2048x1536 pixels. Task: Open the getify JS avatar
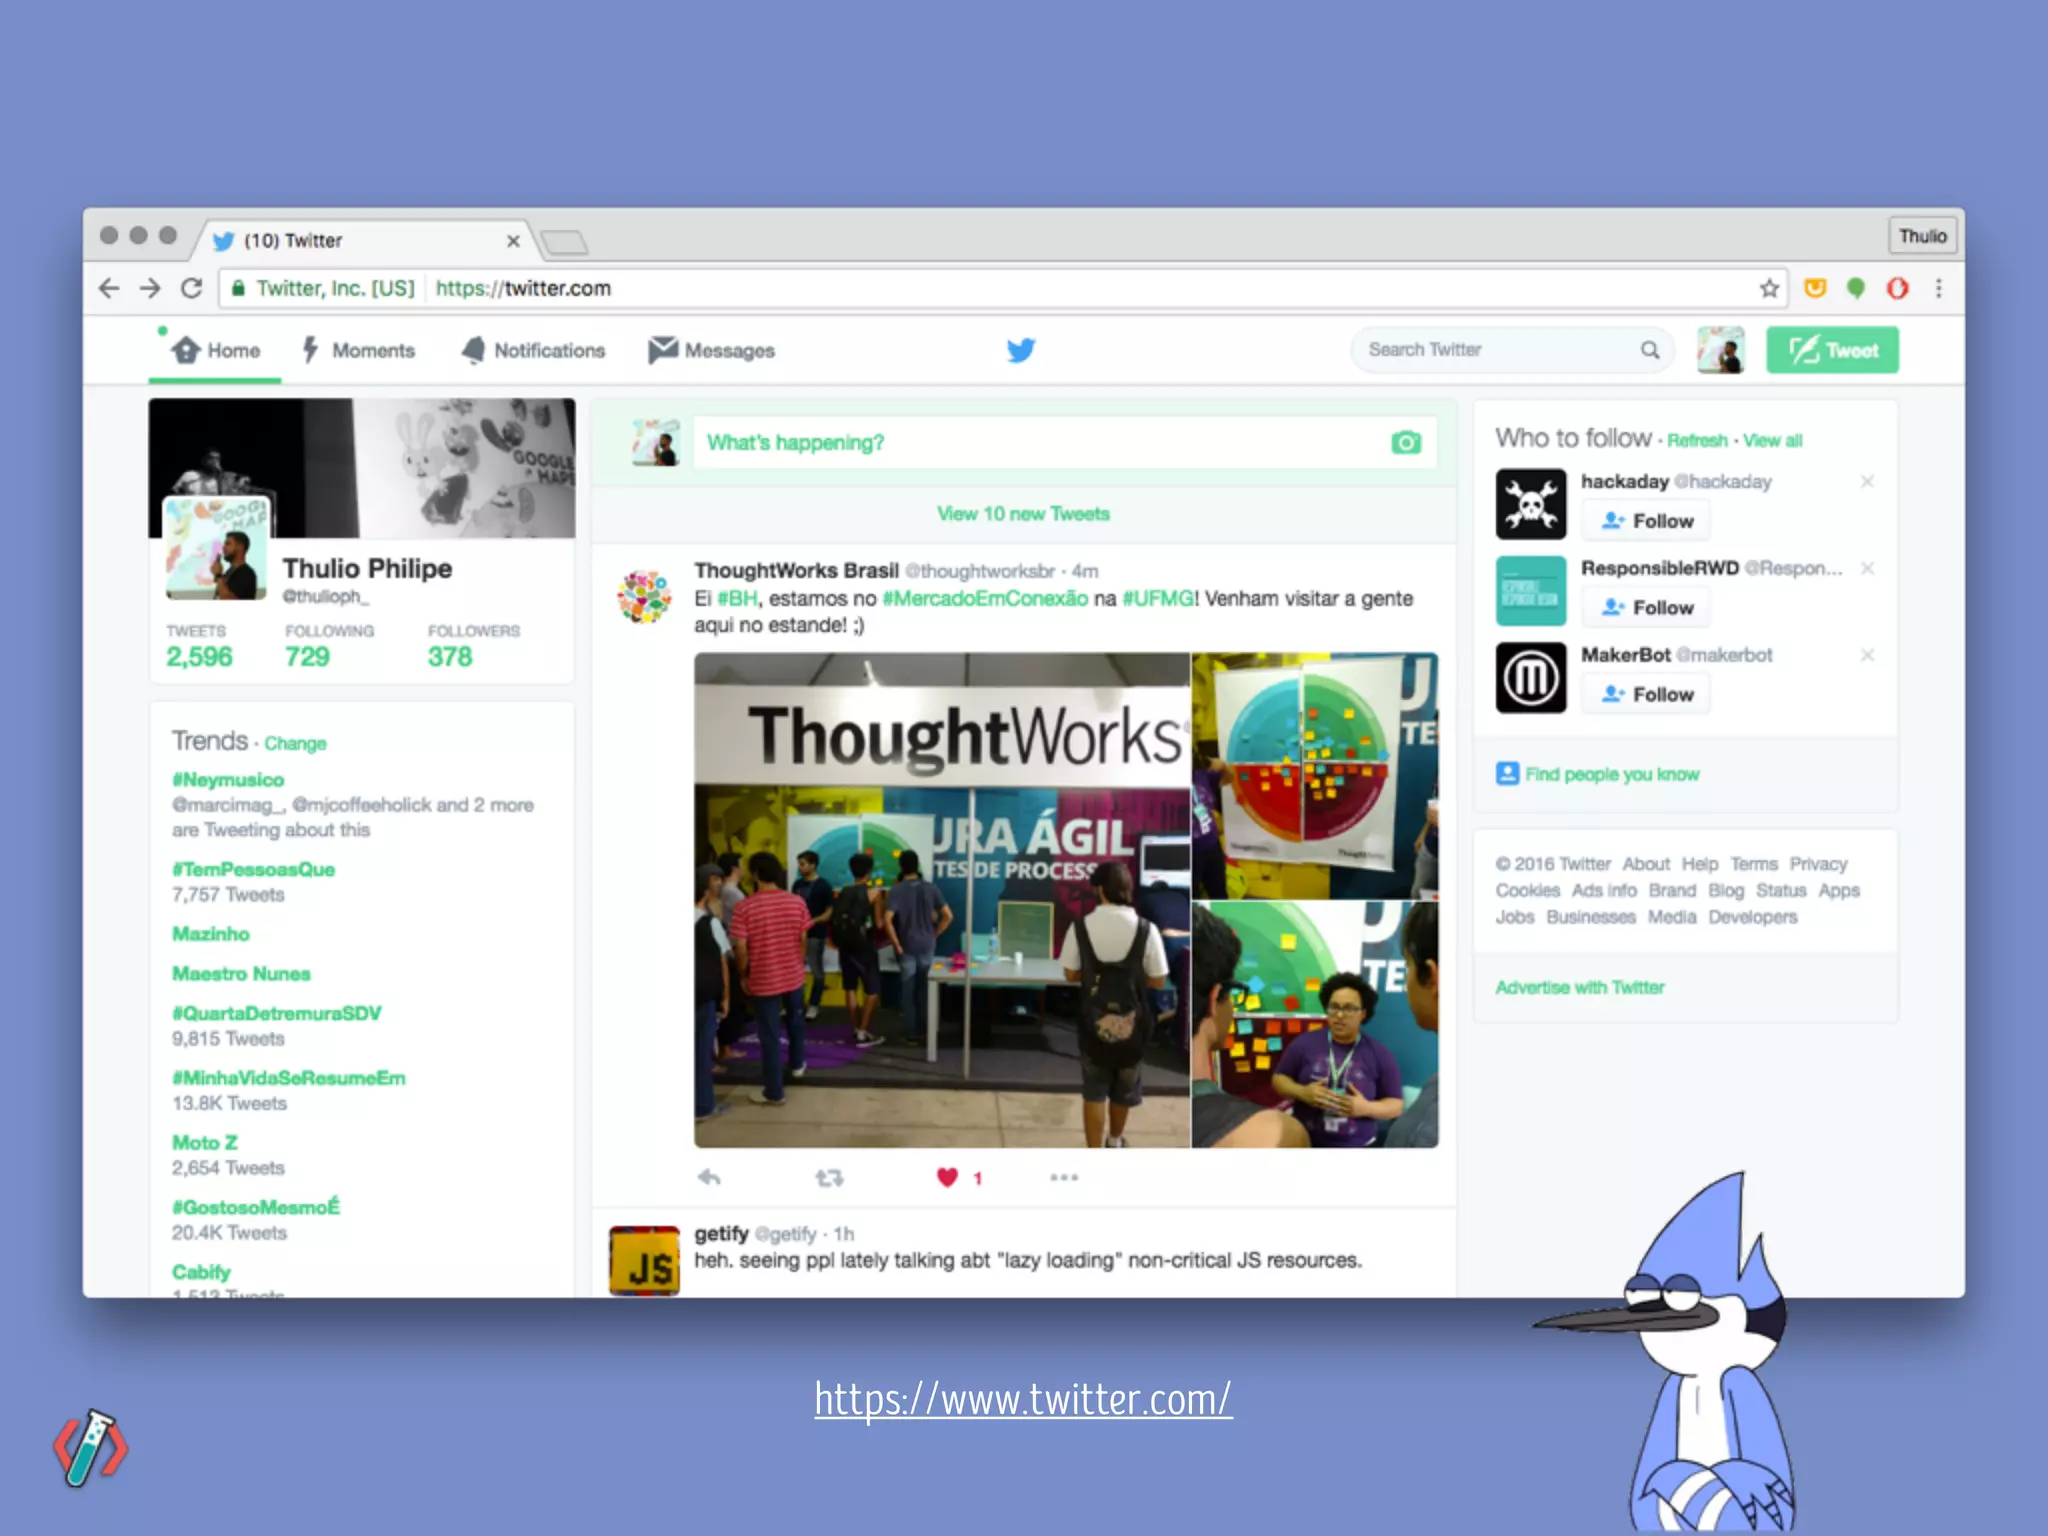pos(644,1261)
